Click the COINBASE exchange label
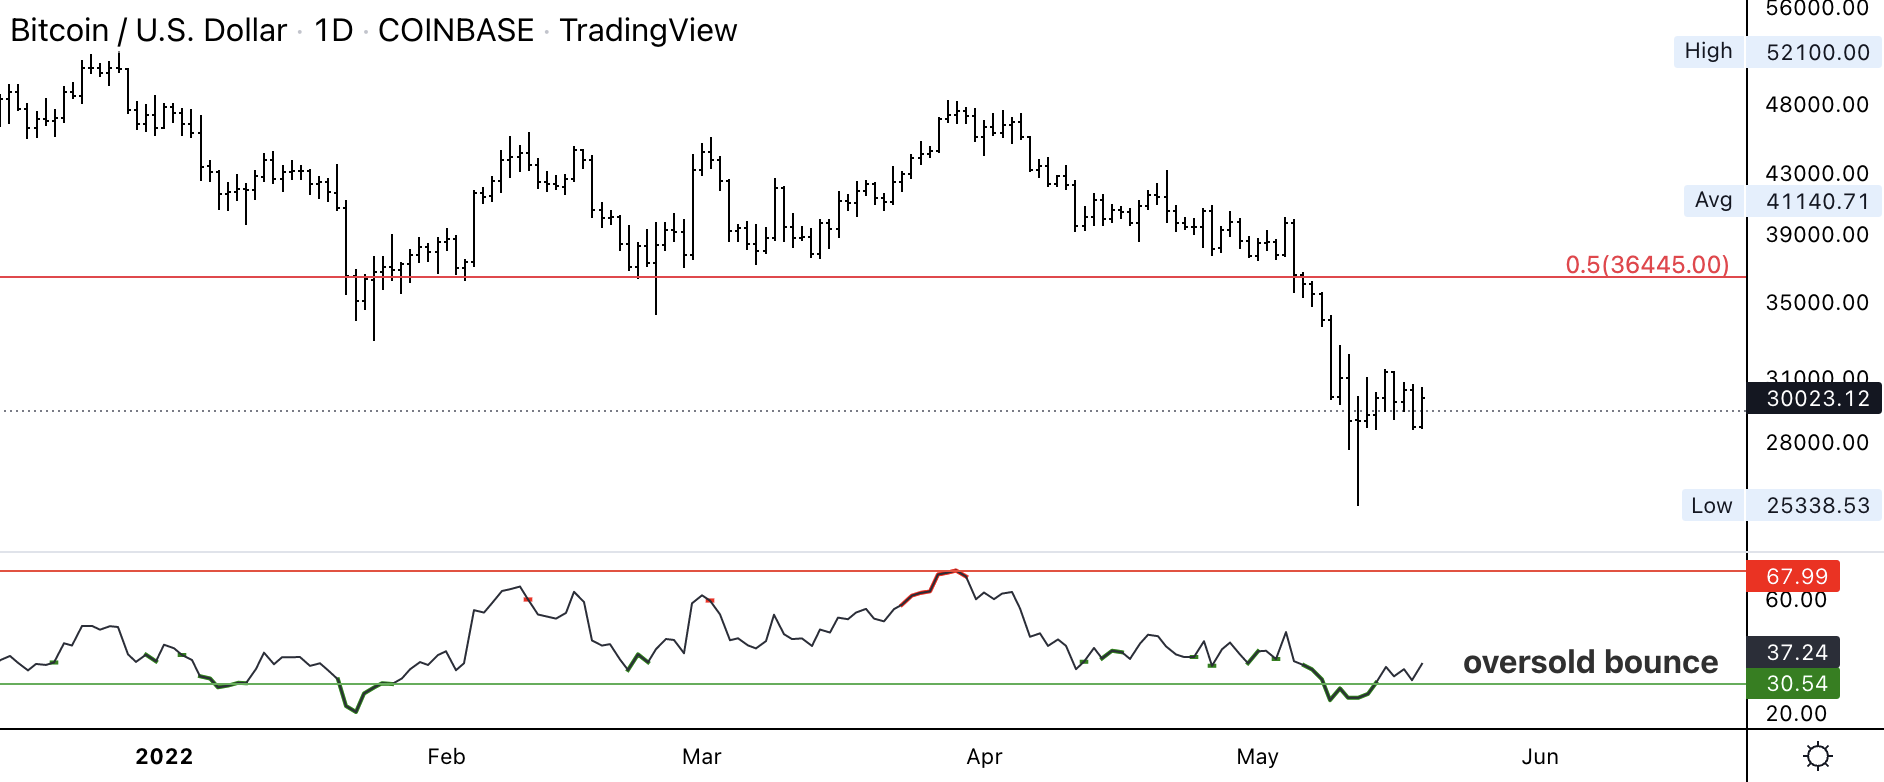The width and height of the screenshot is (1884, 782). 456,31
